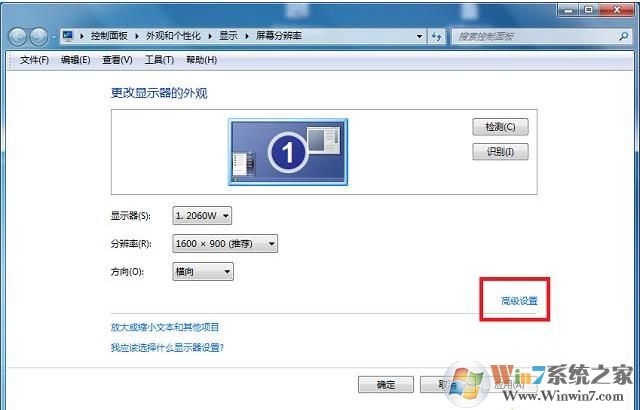Close the screen resolution window
This screenshot has height=410, width=640.
tap(617, 10)
